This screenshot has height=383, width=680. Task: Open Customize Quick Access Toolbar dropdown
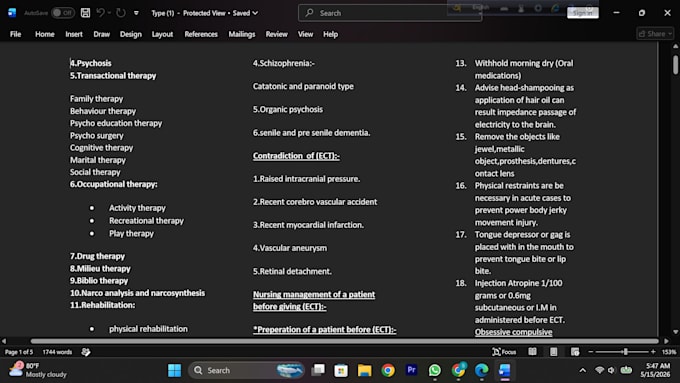coord(136,13)
